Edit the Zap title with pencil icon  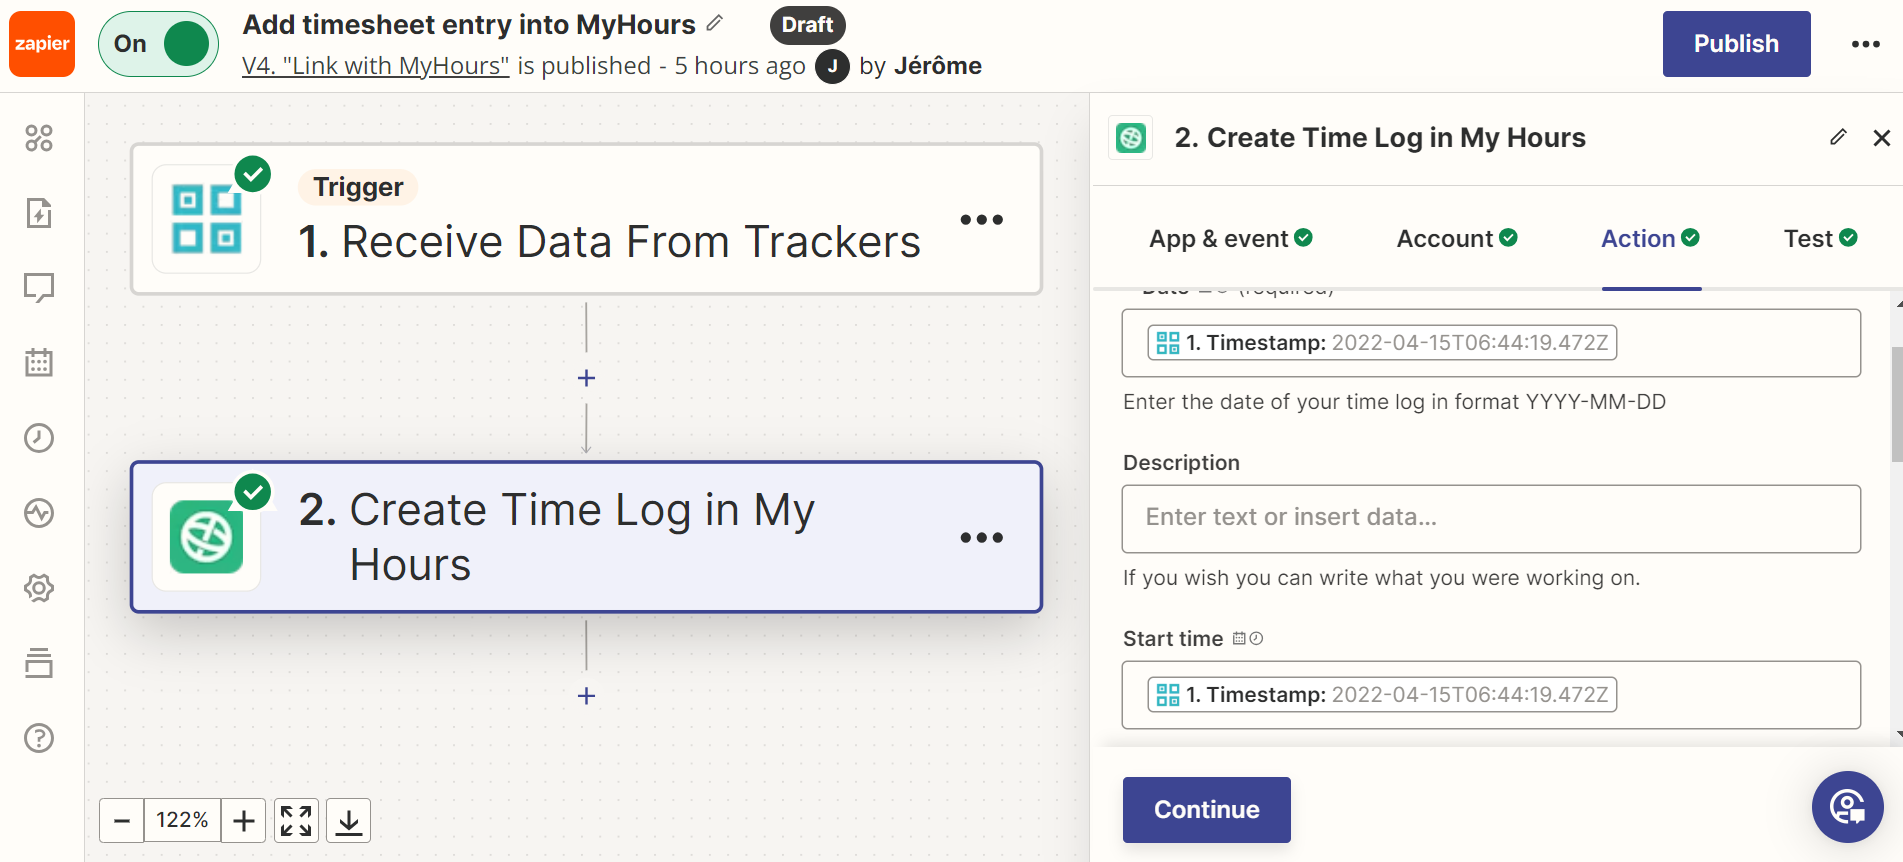pyautogui.click(x=714, y=23)
